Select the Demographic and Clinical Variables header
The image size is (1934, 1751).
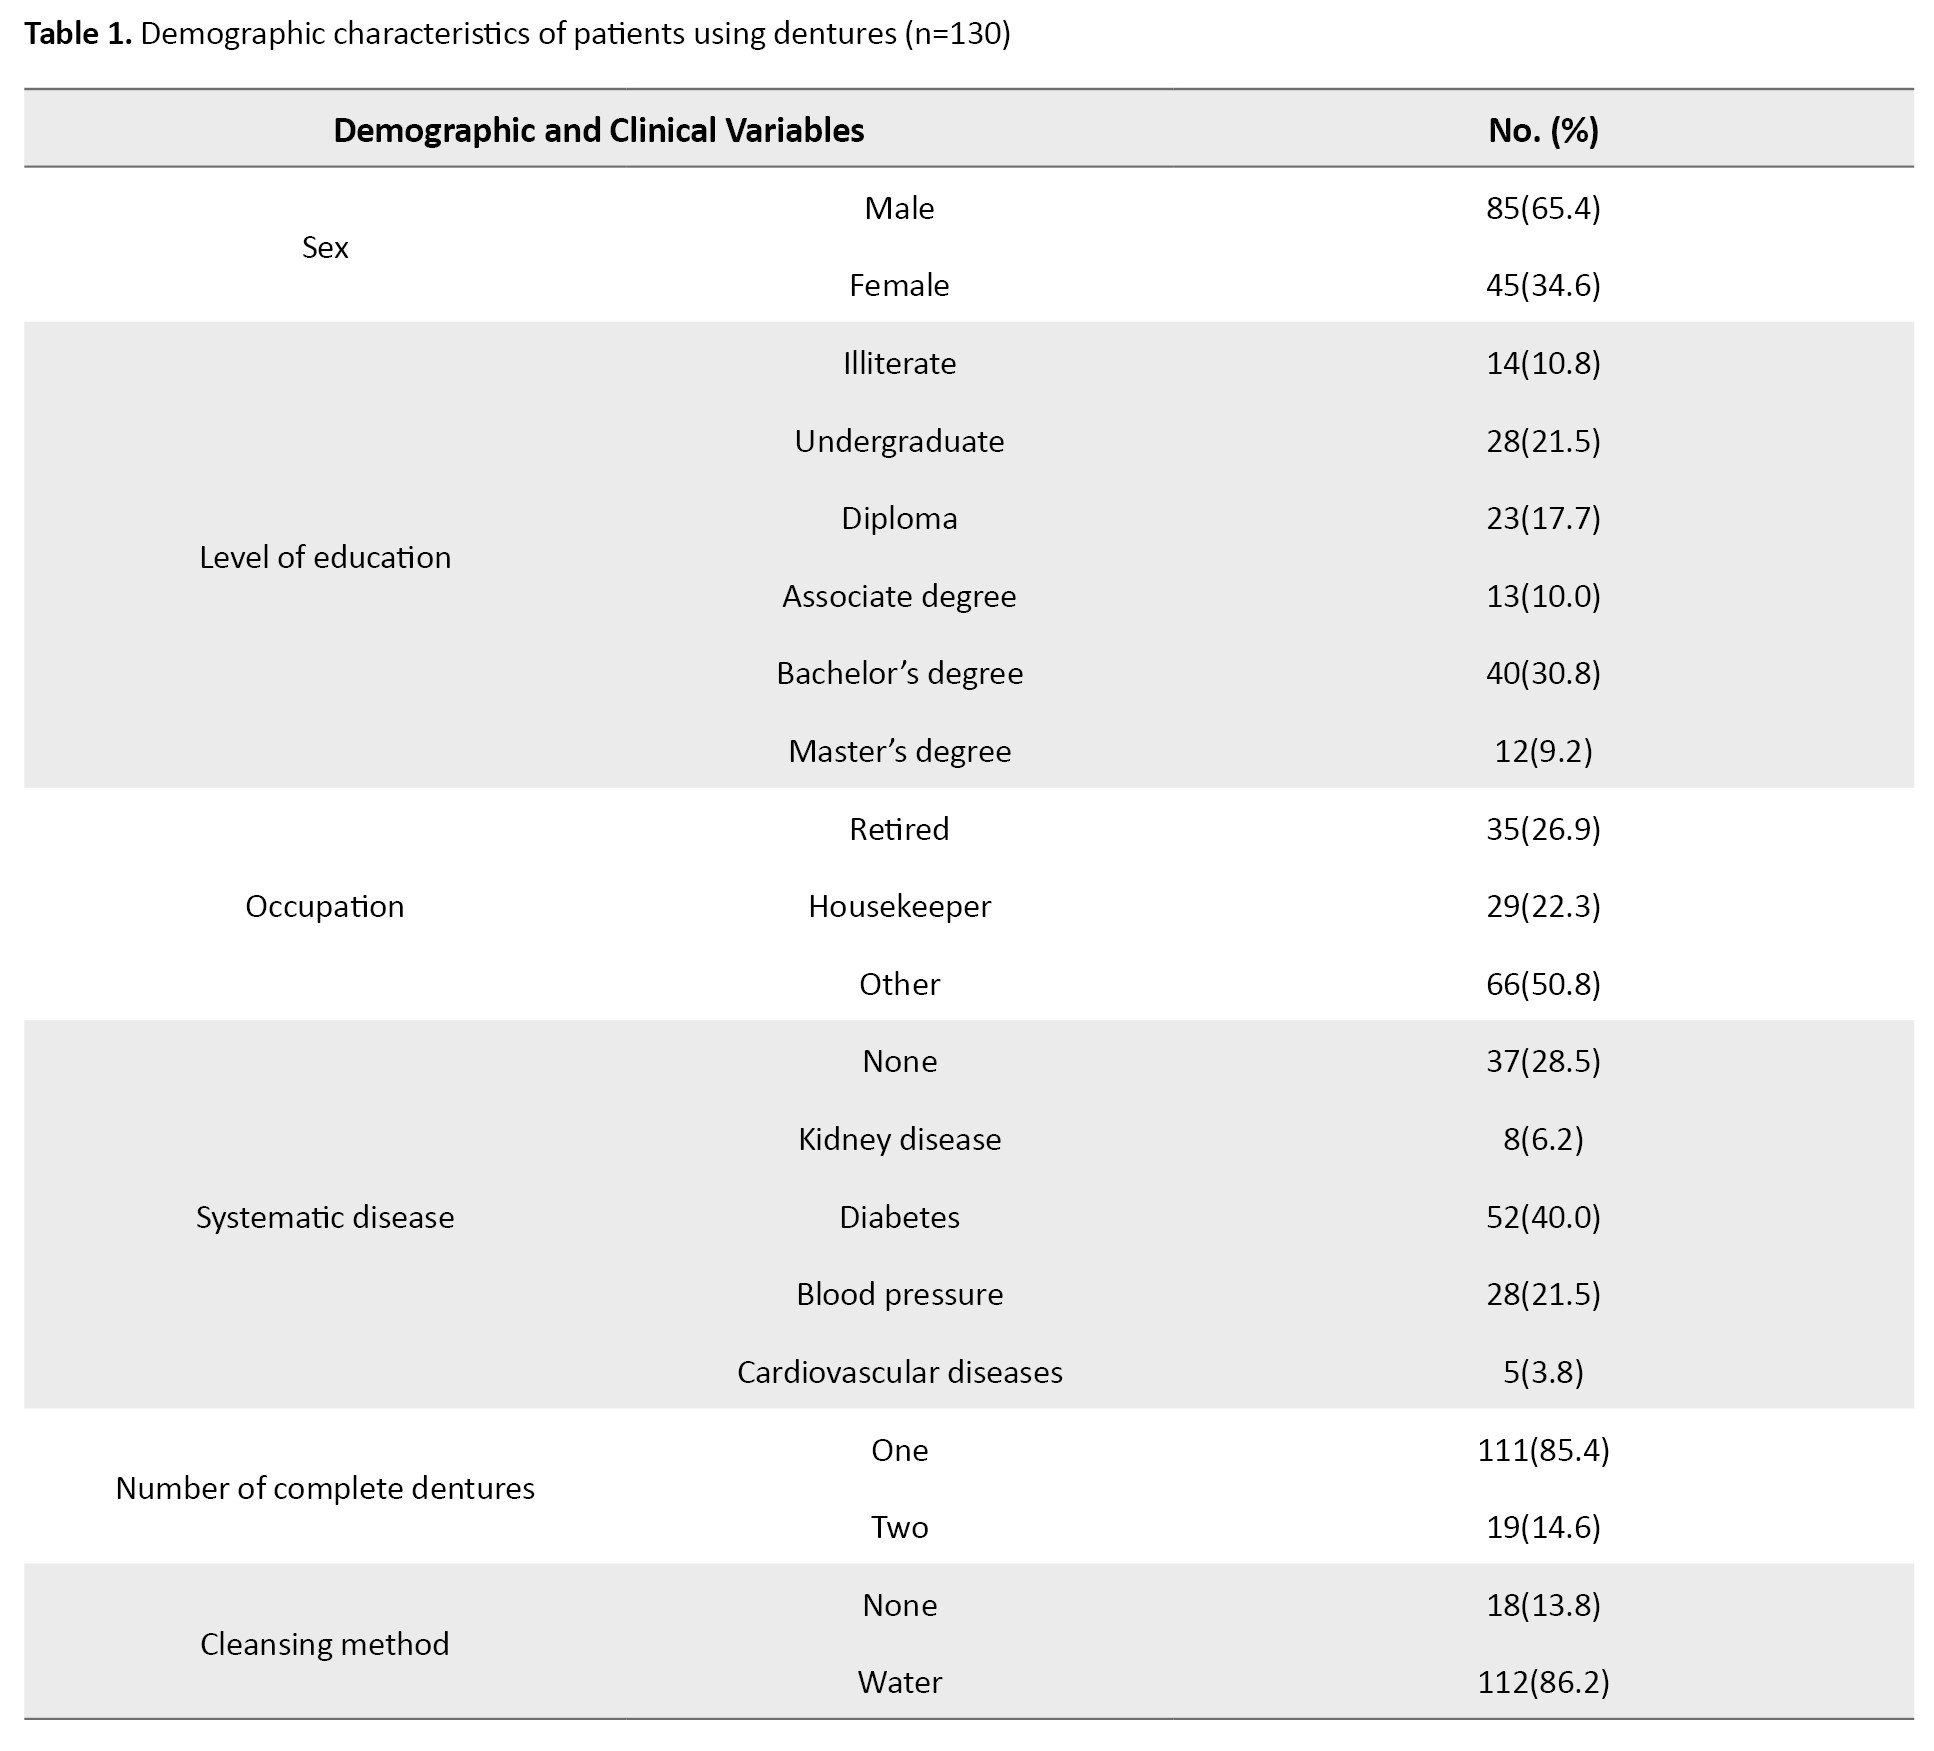point(598,131)
